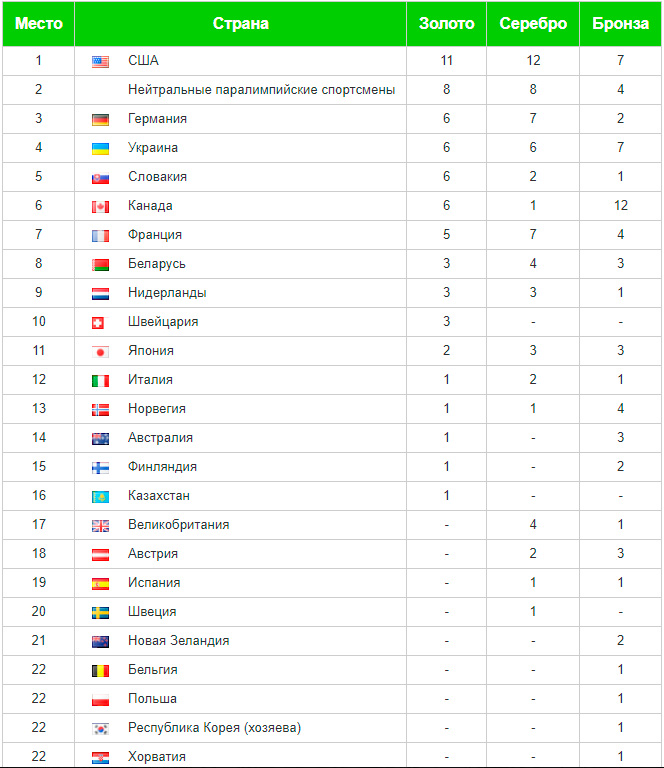The height and width of the screenshot is (768, 664).
Task: Click Canada's bronze count of 12
Action: click(x=621, y=206)
